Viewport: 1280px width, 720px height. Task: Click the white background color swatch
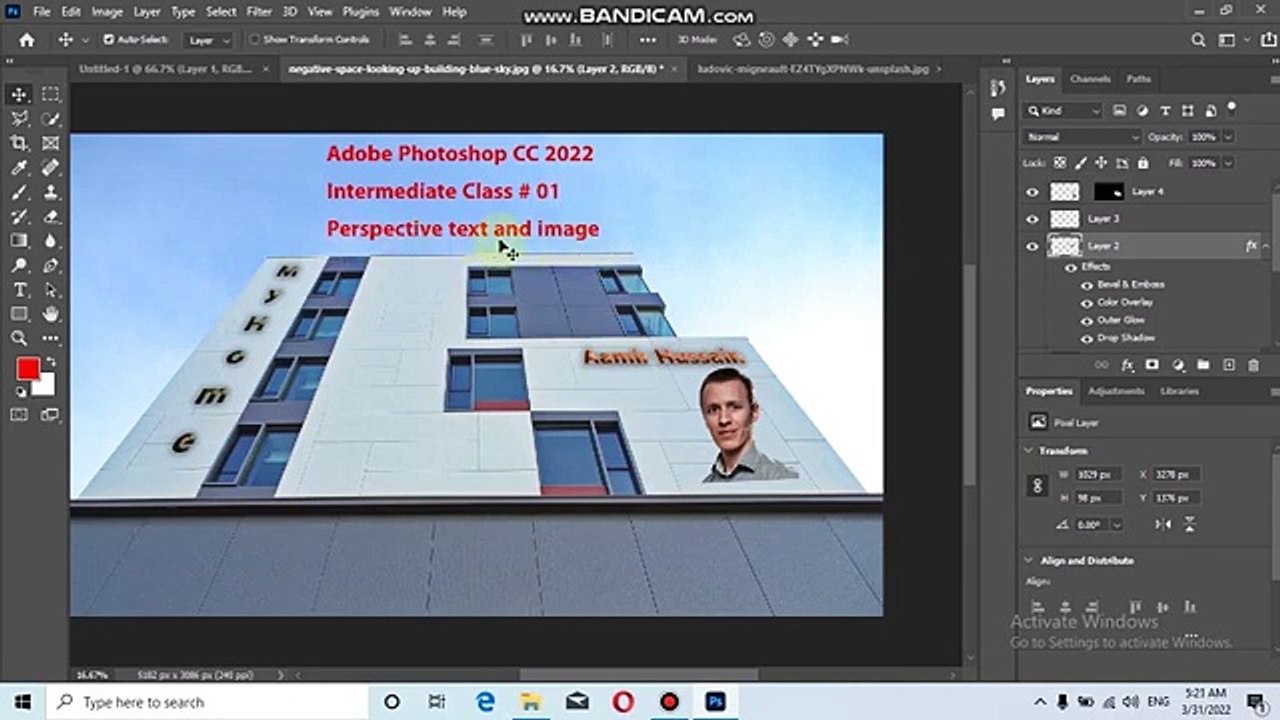coord(45,387)
